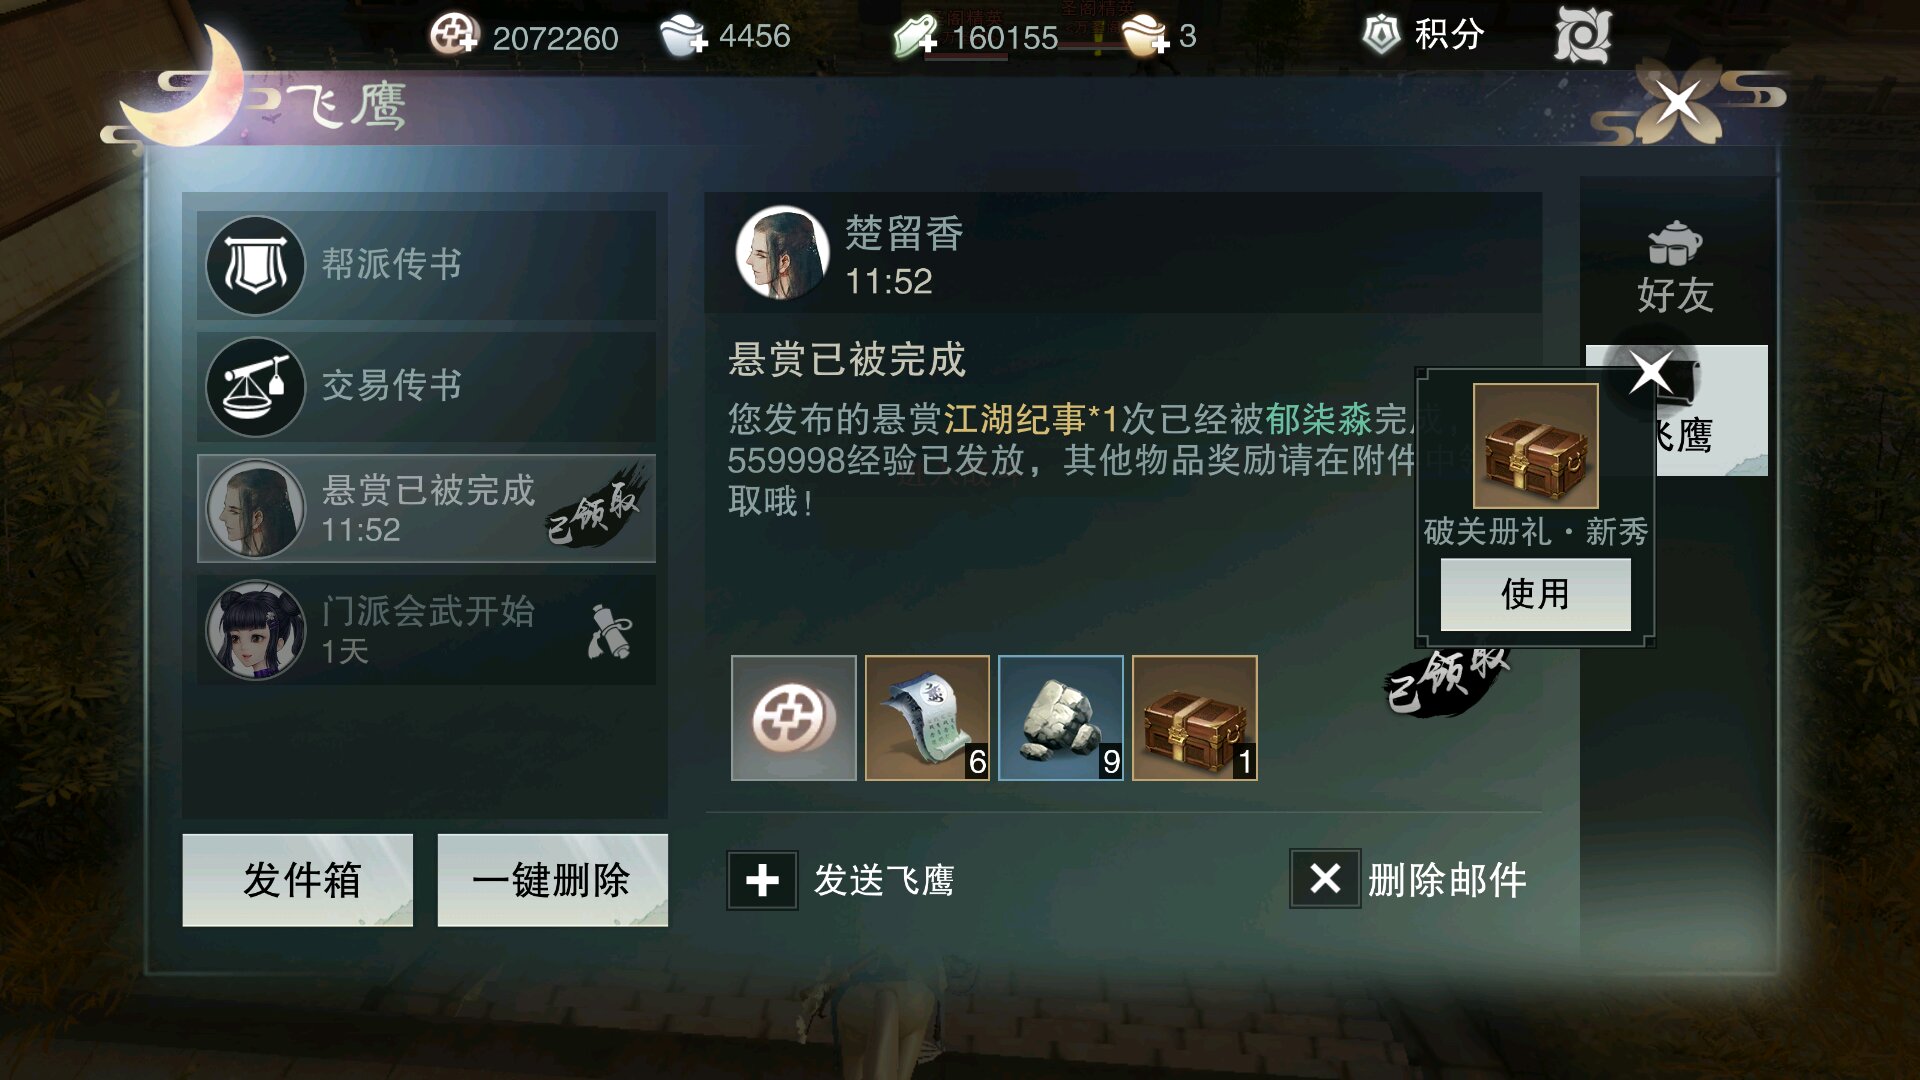The width and height of the screenshot is (1920, 1080).
Task: Select the treasure chest attachment with count 1
Action: point(1195,718)
